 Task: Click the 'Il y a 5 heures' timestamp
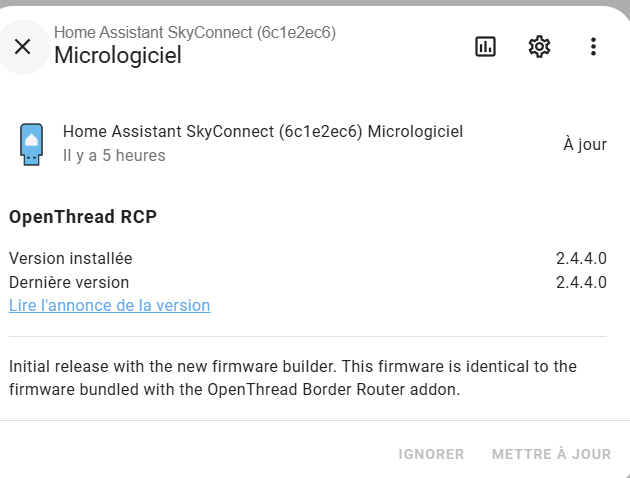click(x=114, y=155)
